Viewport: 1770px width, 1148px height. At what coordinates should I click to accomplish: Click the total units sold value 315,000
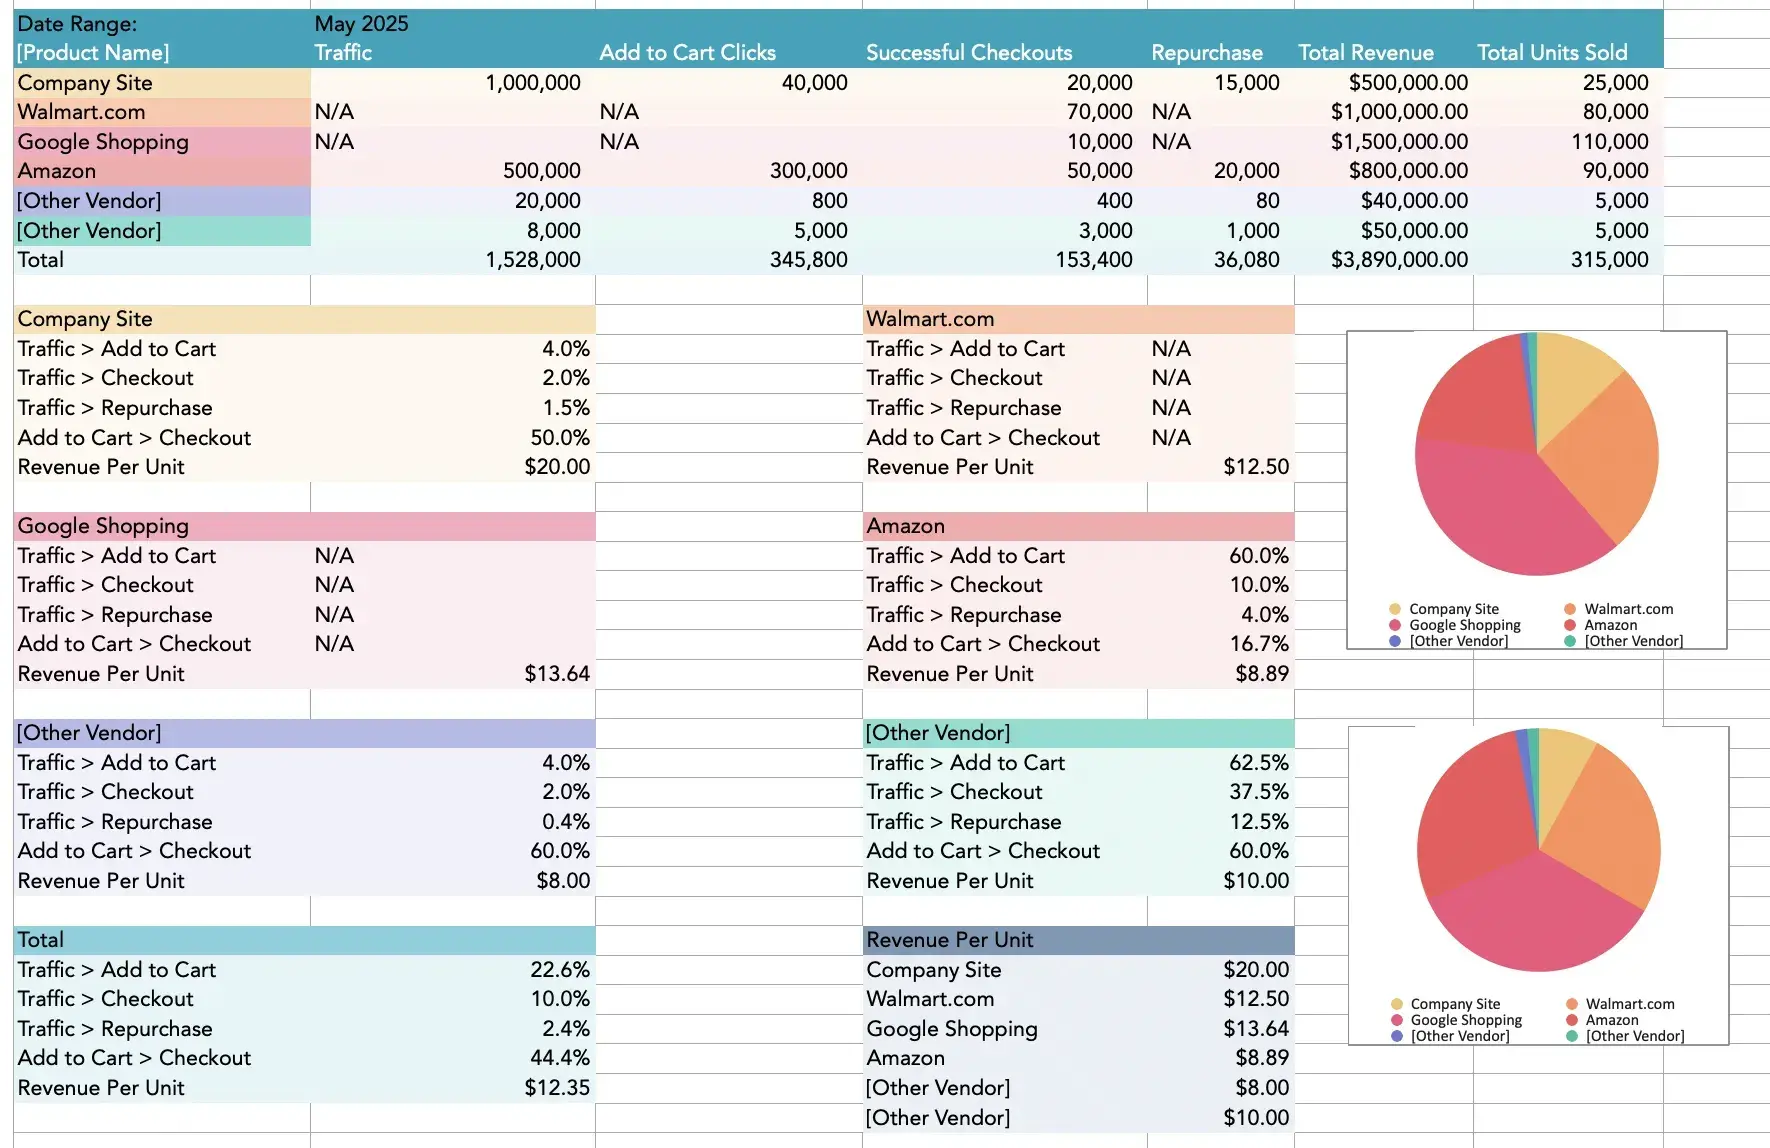1608,260
